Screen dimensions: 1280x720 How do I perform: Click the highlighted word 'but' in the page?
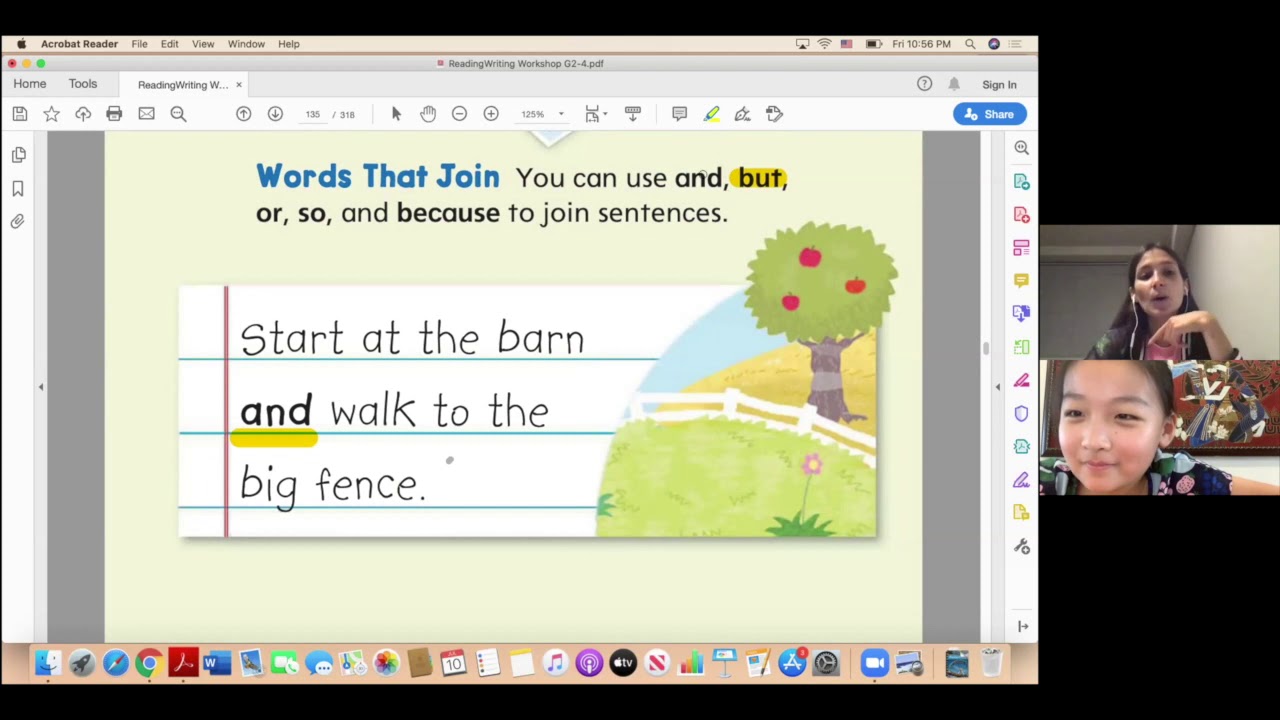[x=760, y=178]
